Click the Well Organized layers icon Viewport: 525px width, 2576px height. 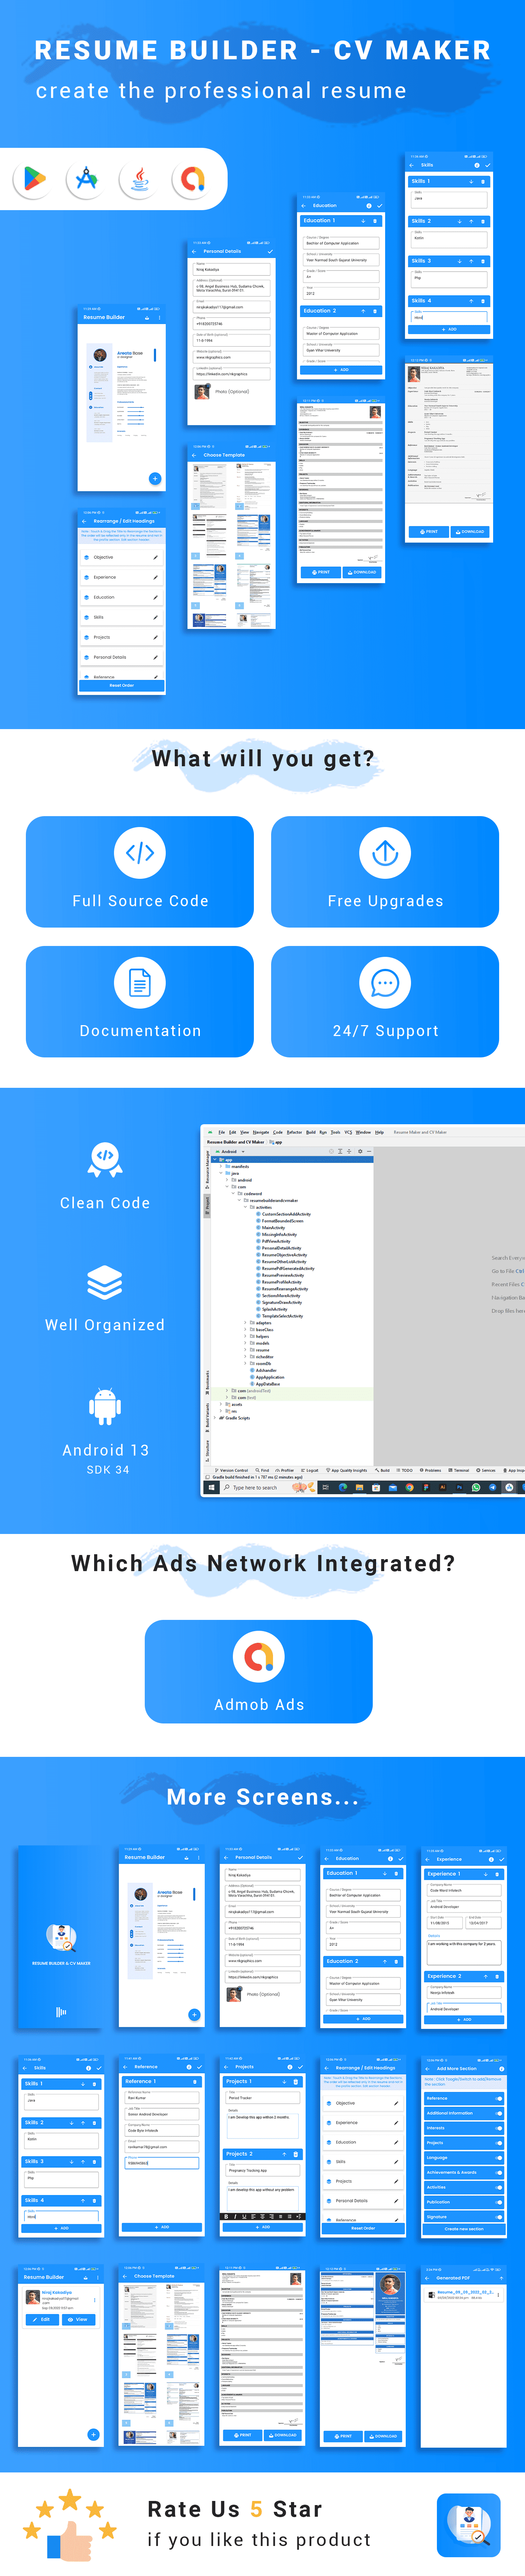click(105, 1282)
